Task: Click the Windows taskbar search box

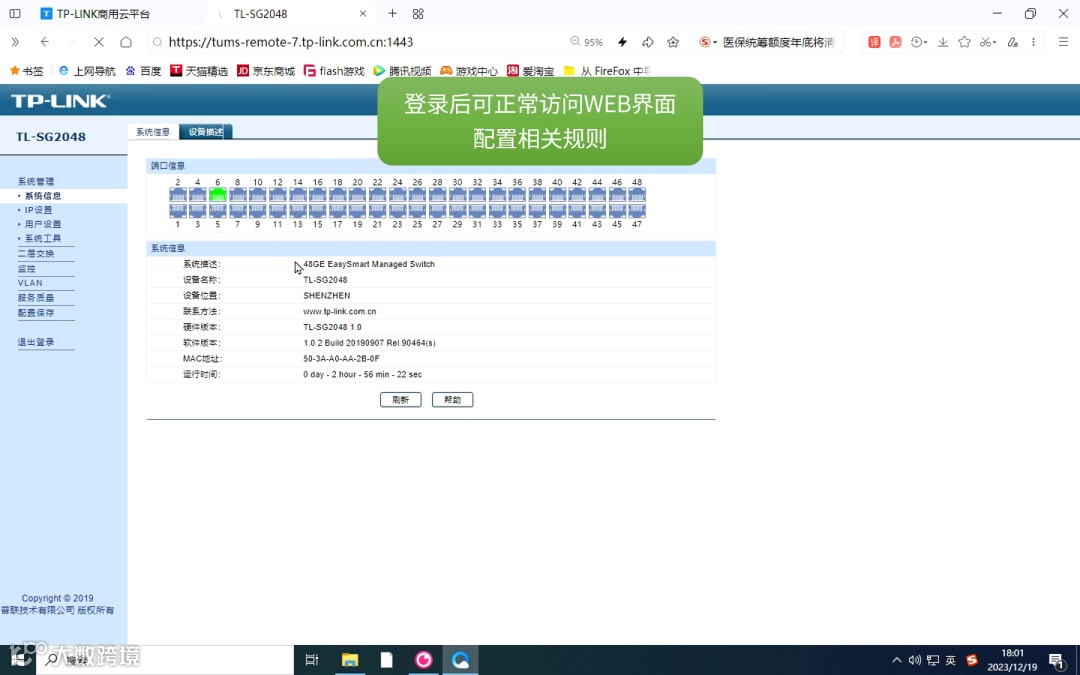Action: click(x=165, y=660)
